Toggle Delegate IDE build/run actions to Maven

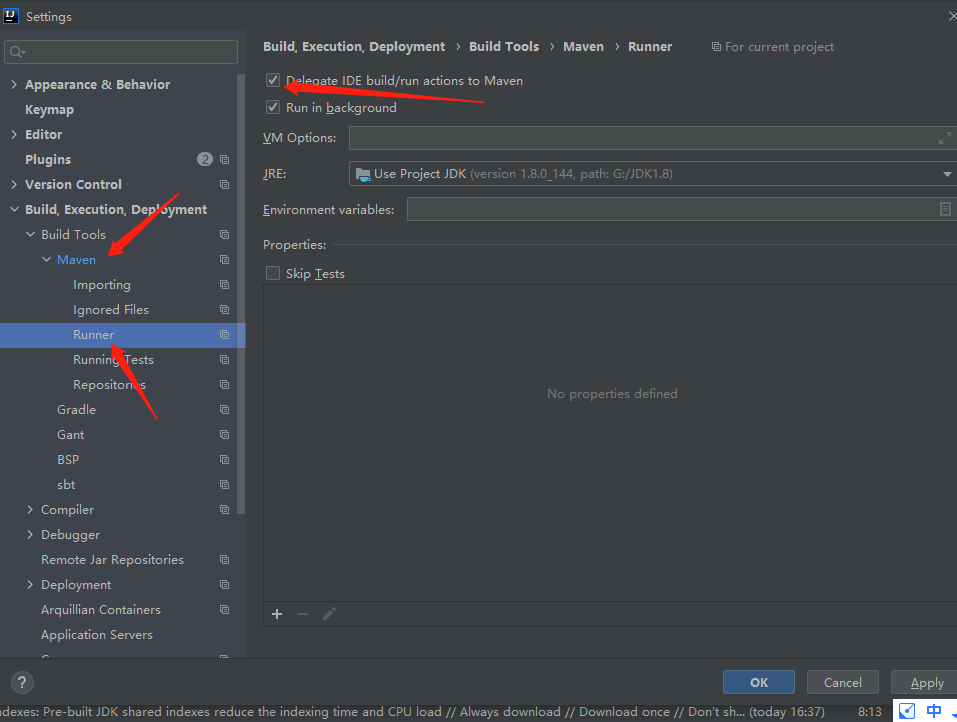pyautogui.click(x=273, y=81)
